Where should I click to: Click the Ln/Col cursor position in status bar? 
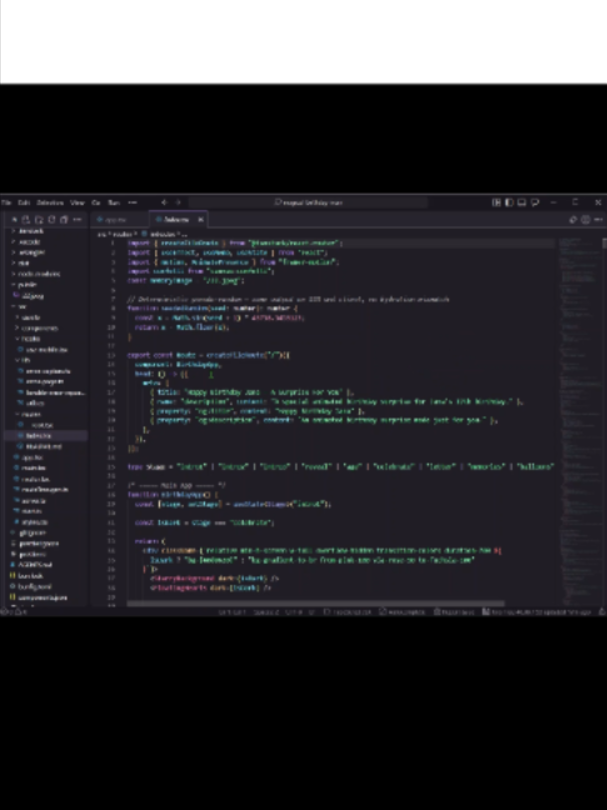click(x=231, y=612)
